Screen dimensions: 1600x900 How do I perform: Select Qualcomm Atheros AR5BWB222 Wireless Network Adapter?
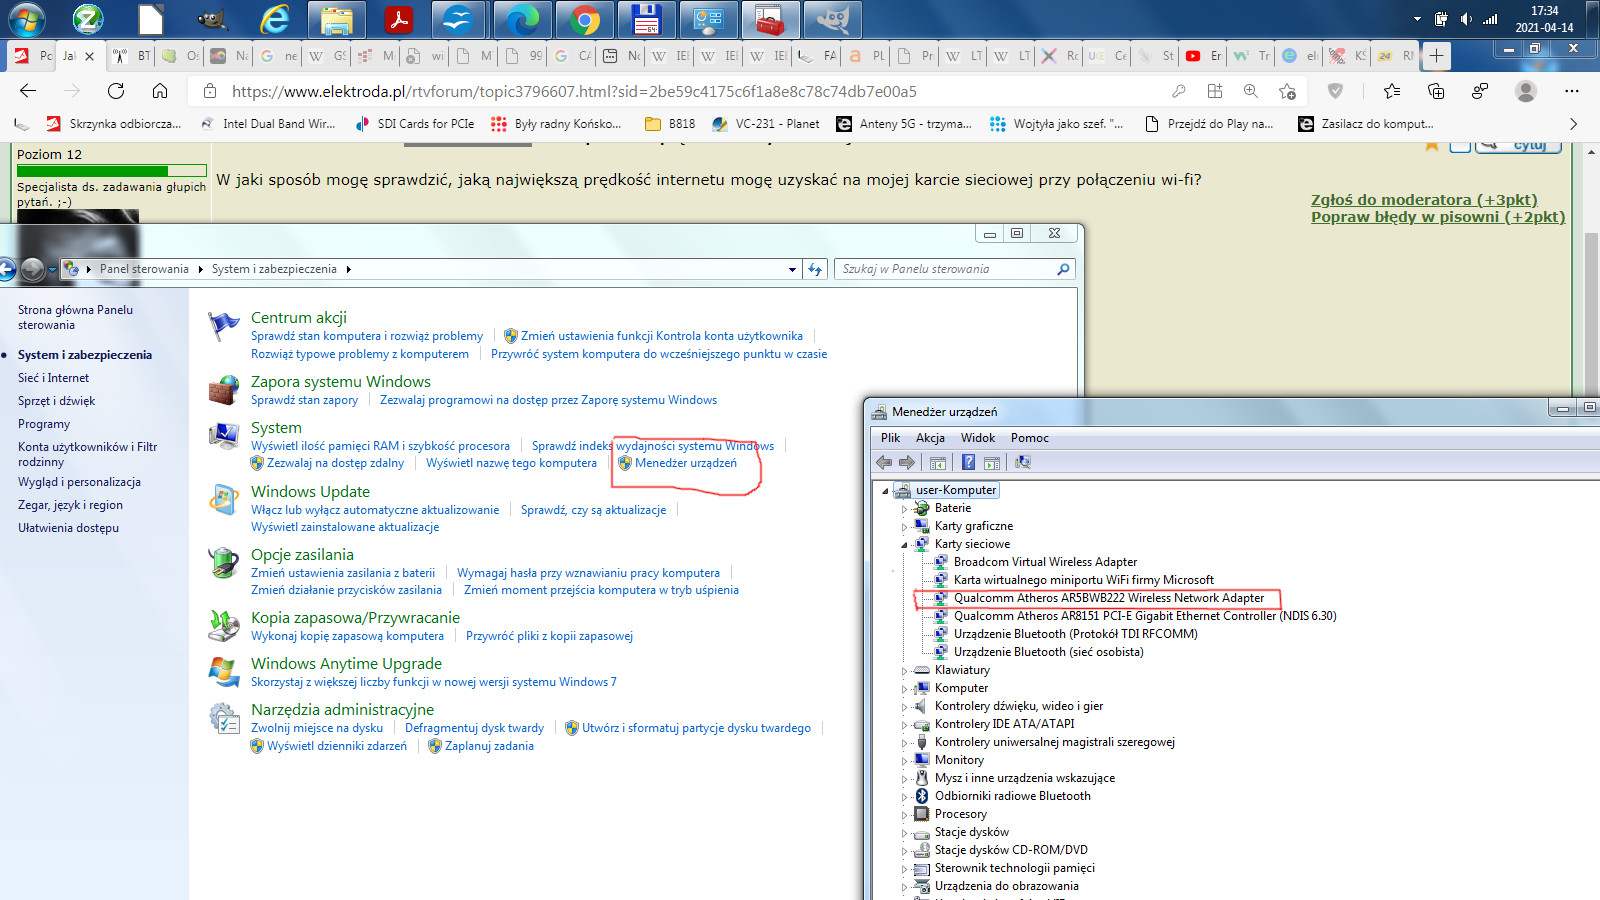tap(1109, 598)
